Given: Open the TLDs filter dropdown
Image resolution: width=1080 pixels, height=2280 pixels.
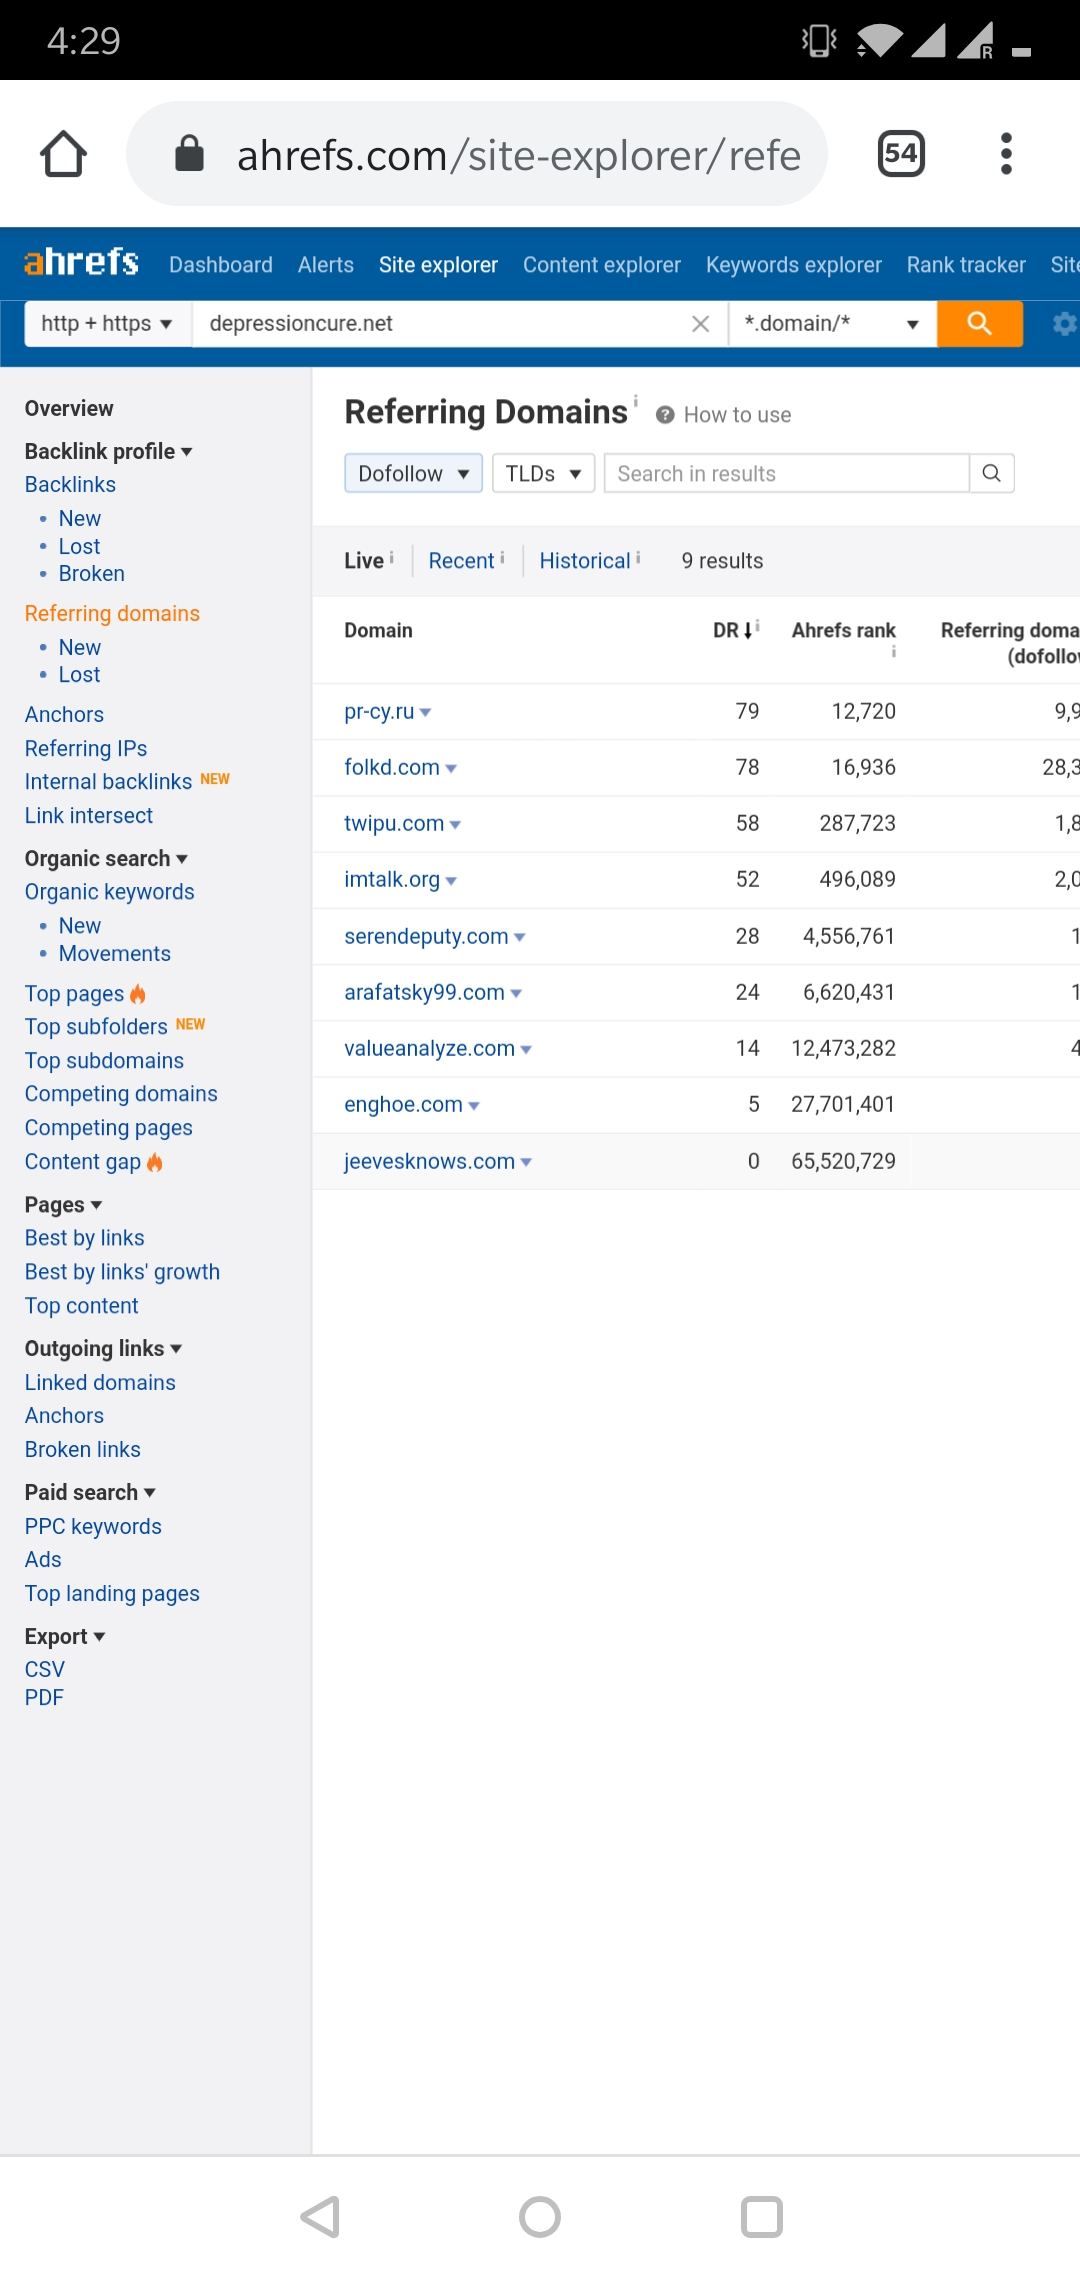Looking at the screenshot, I should click(543, 473).
